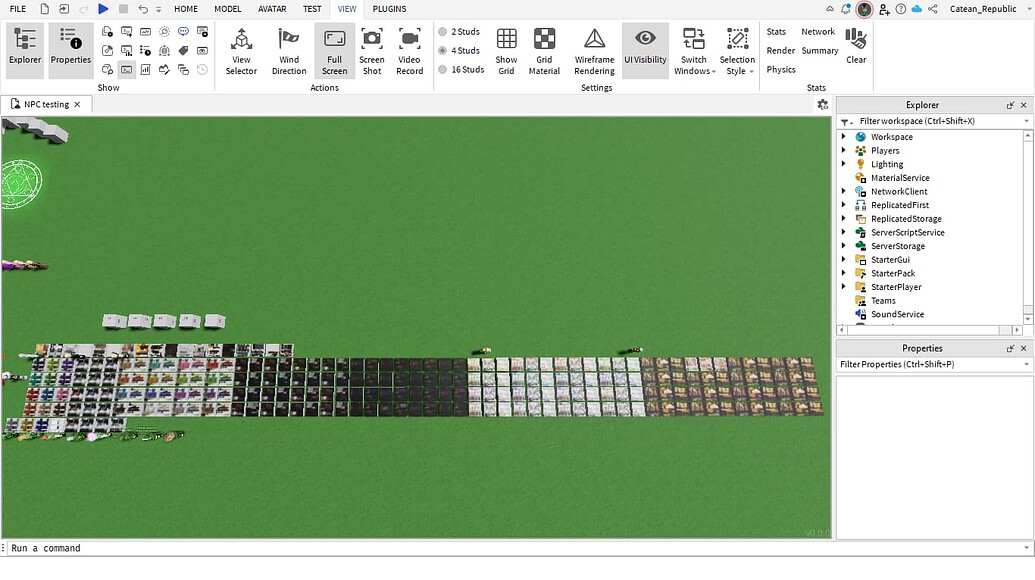The image size is (1035, 580).
Task: Toggle the Explorer panel button
Action: coord(25,50)
